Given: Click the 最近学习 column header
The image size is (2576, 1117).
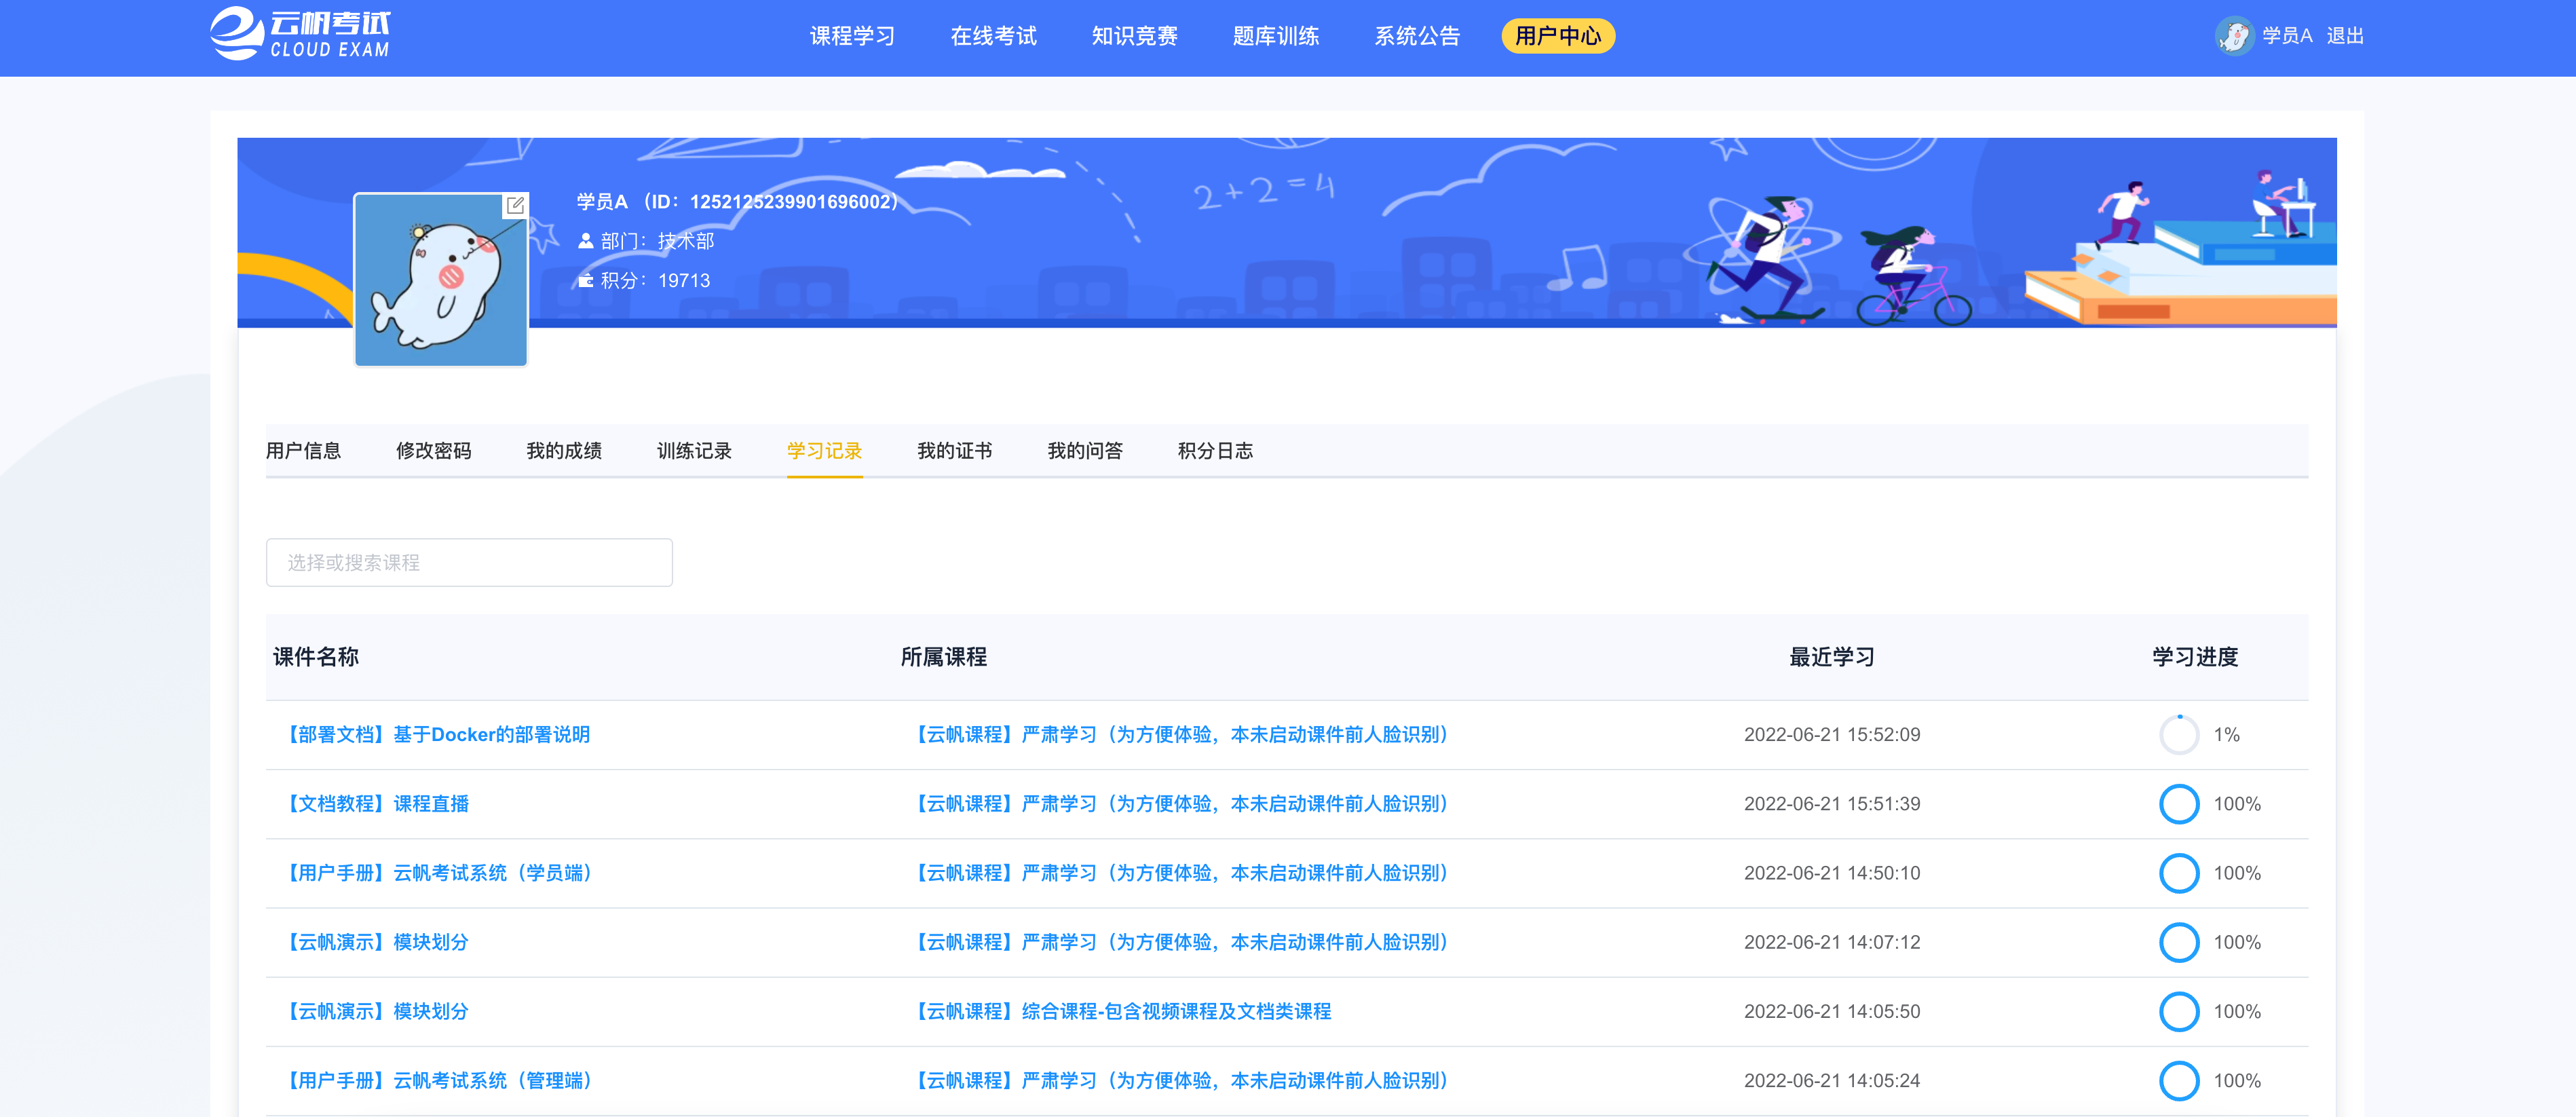Looking at the screenshot, I should 1831,657.
